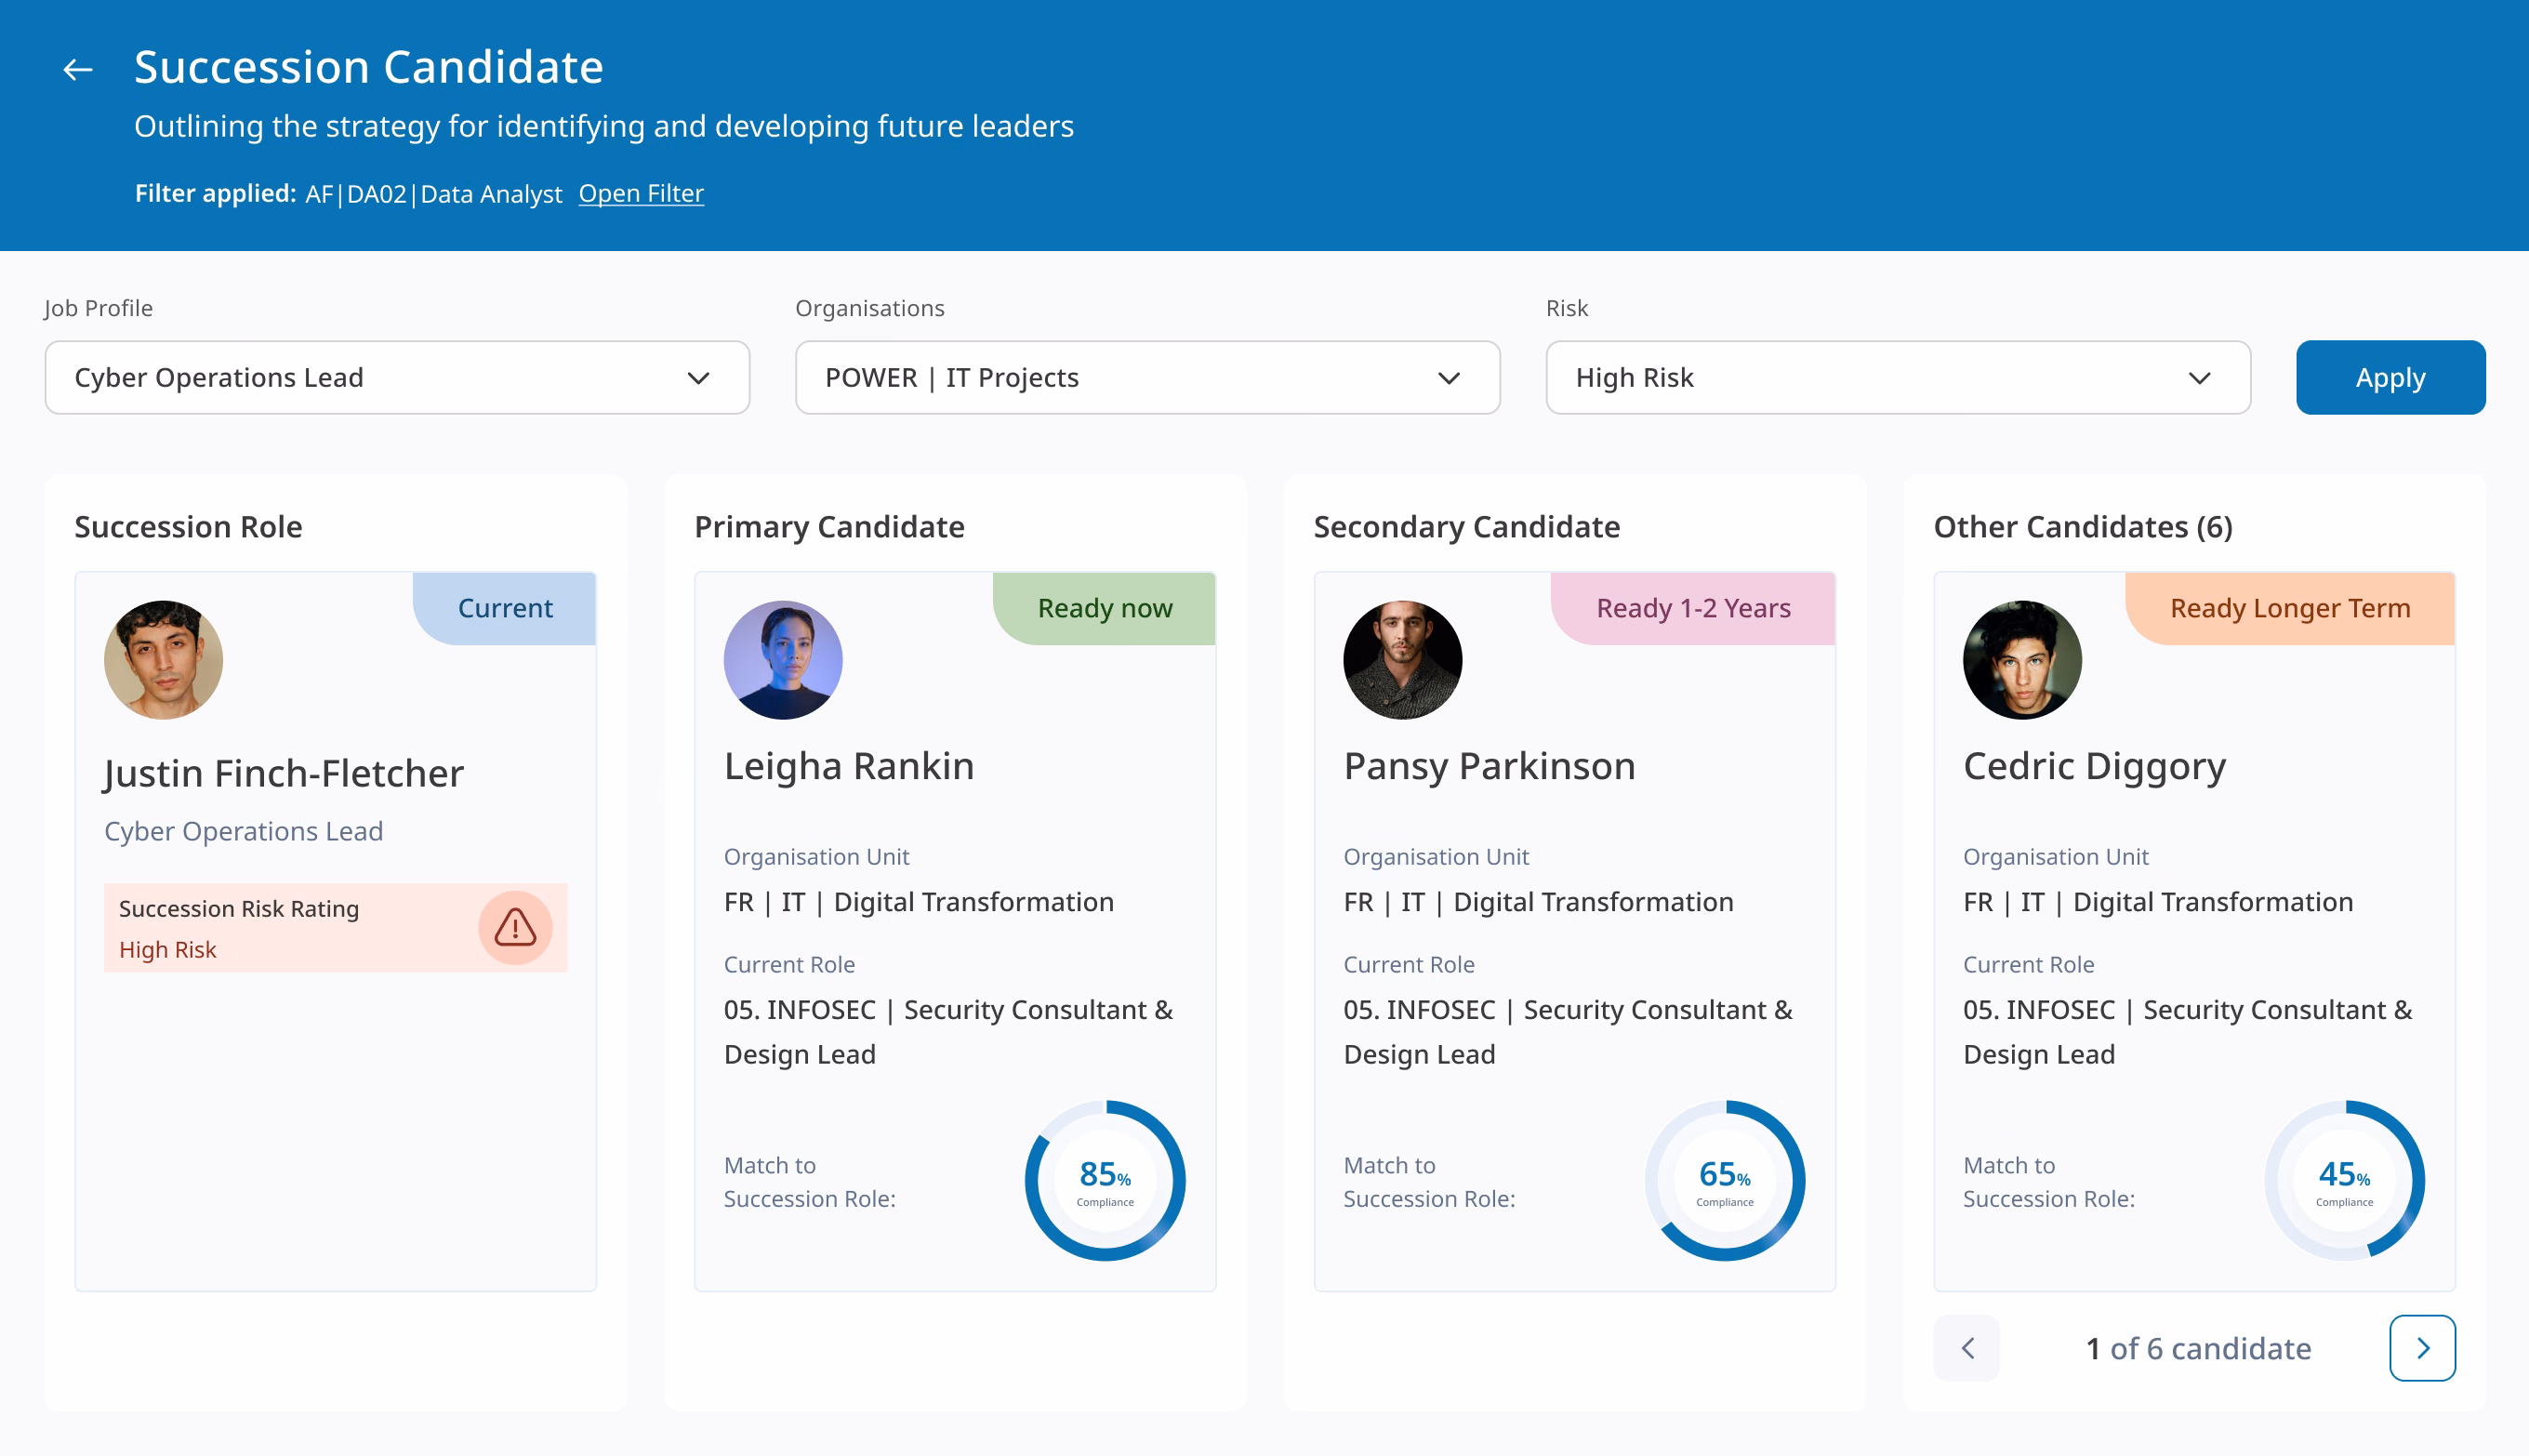Click the Current status badge
This screenshot has width=2529, height=1456.
tap(505, 608)
